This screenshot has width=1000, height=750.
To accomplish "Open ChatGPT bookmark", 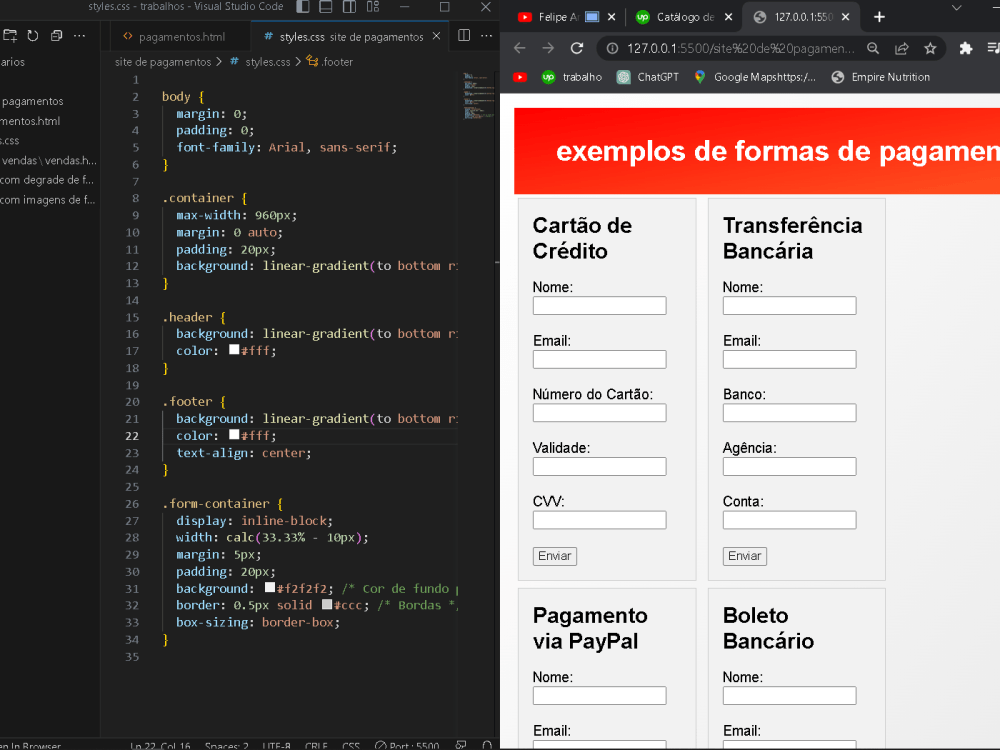I will pyautogui.click(x=648, y=77).
